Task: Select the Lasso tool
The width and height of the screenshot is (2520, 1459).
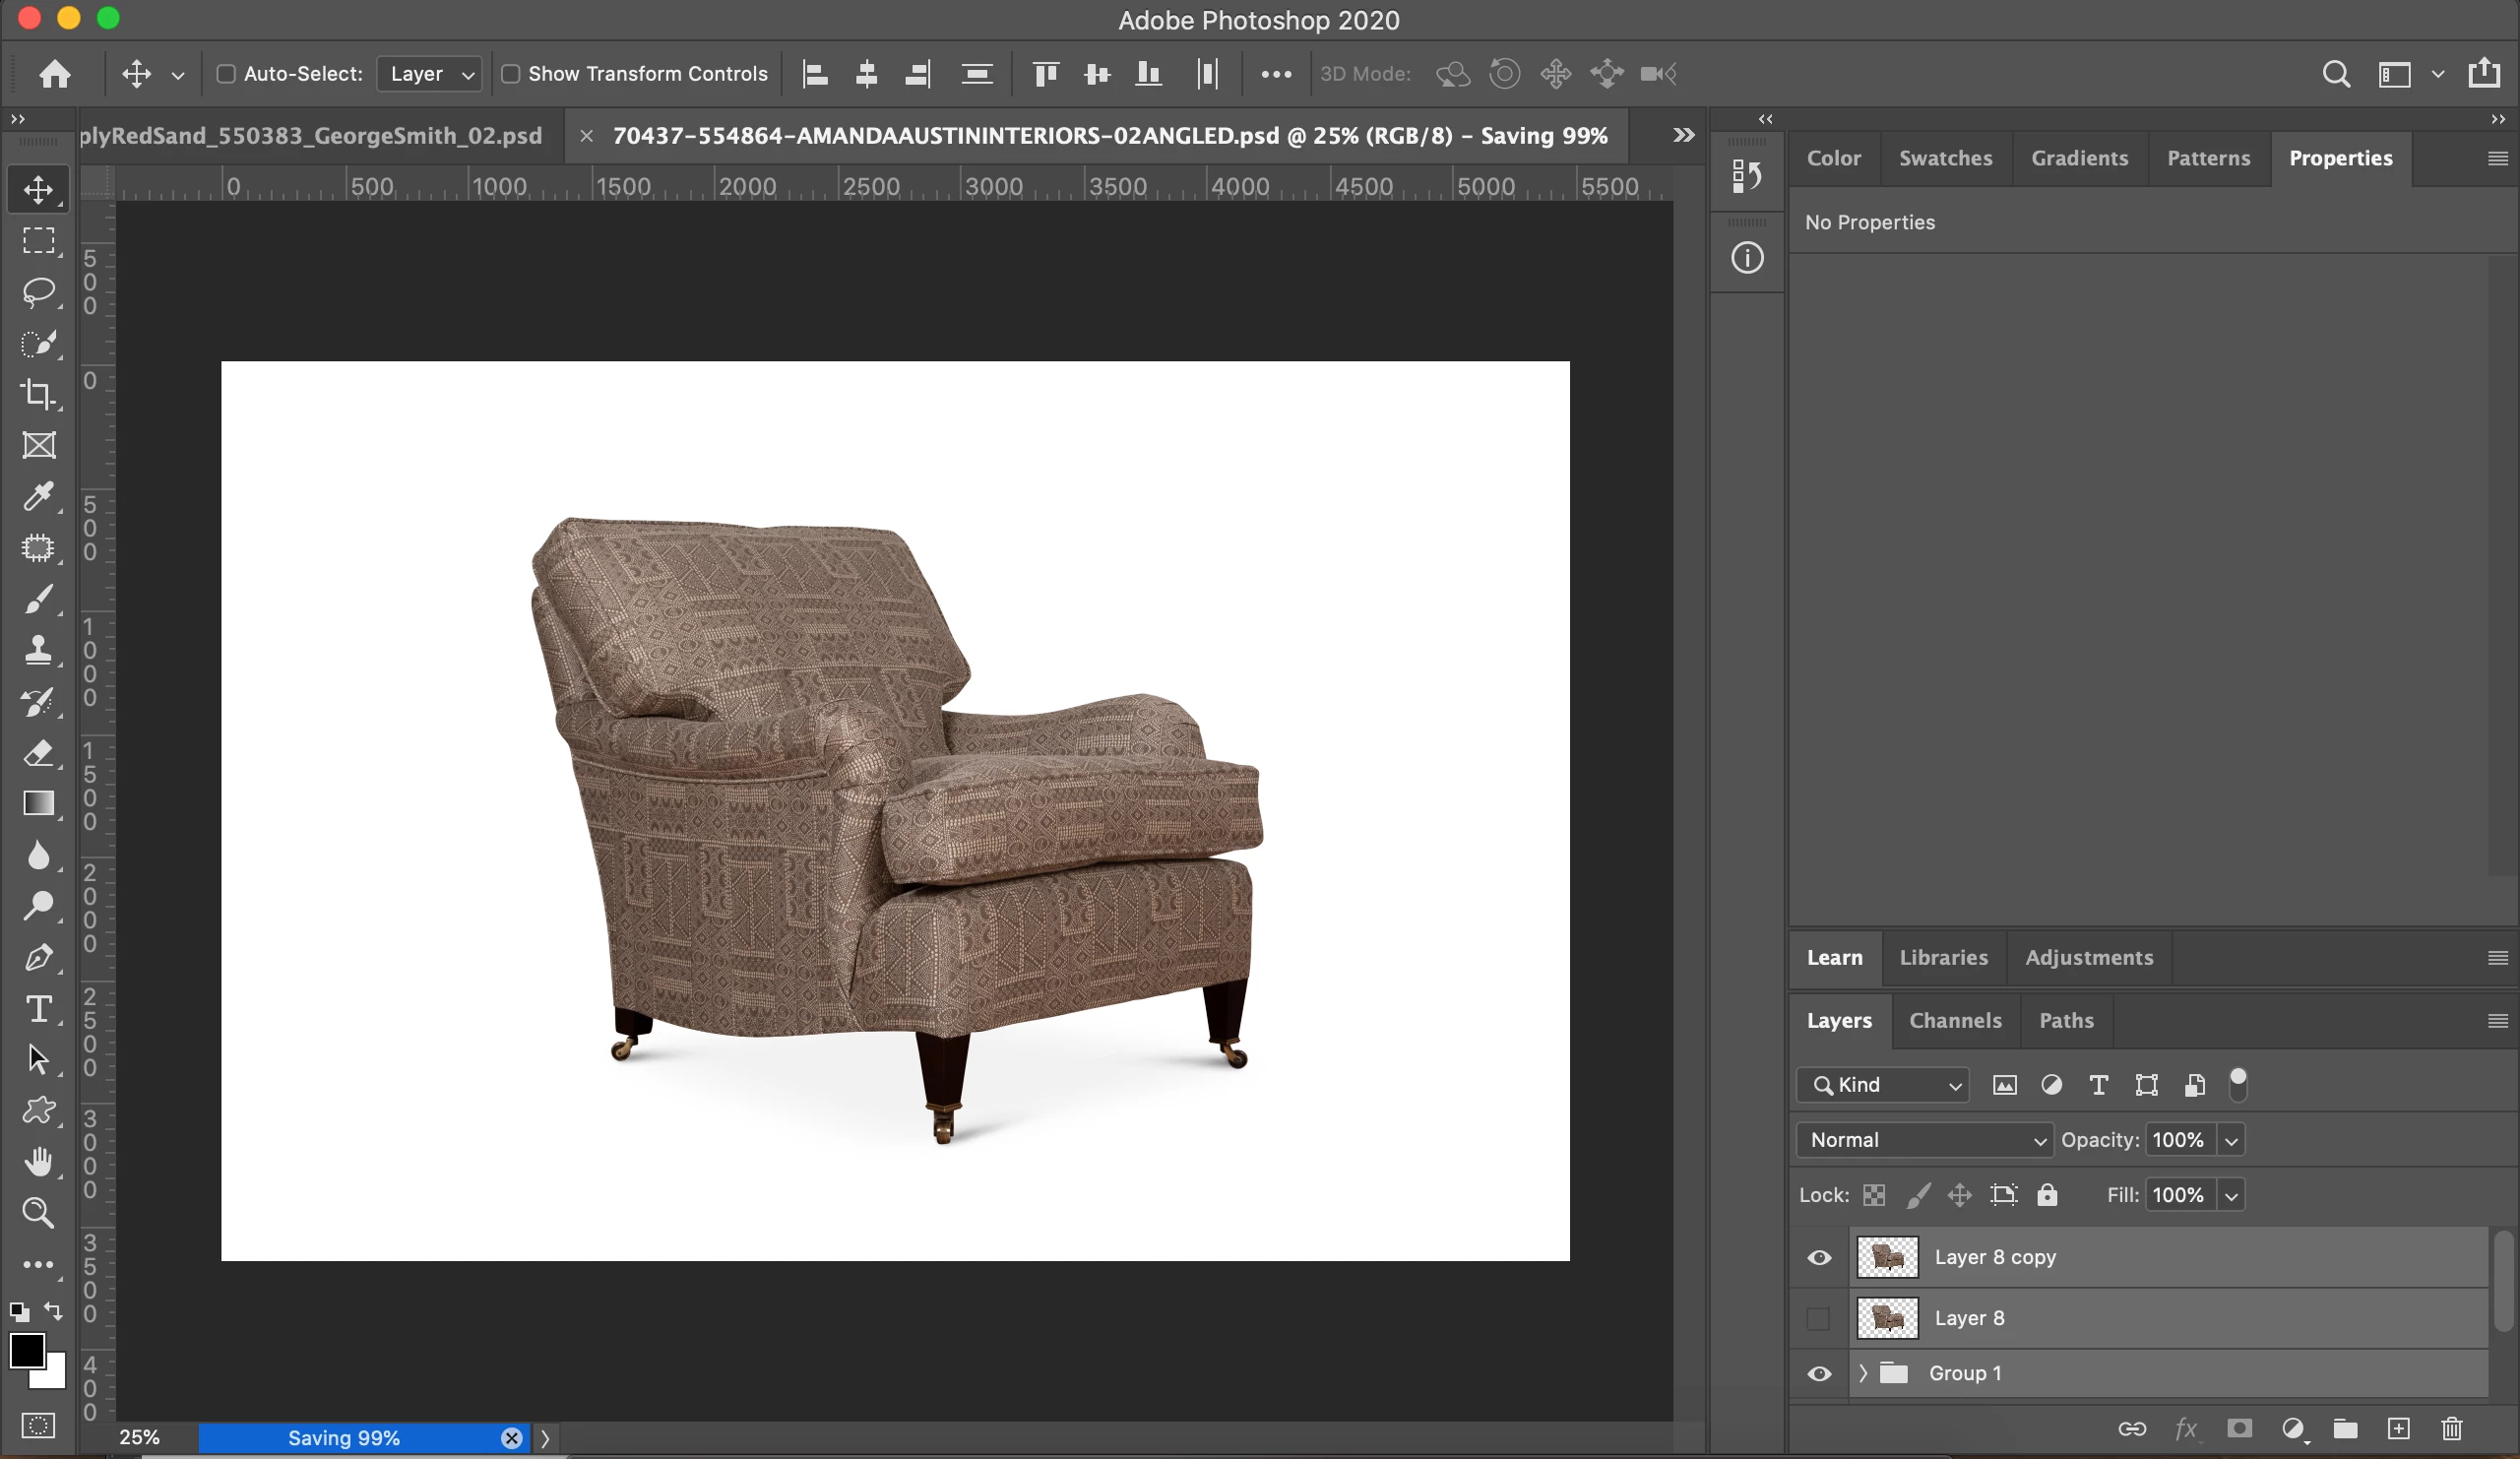Action: coord(38,291)
